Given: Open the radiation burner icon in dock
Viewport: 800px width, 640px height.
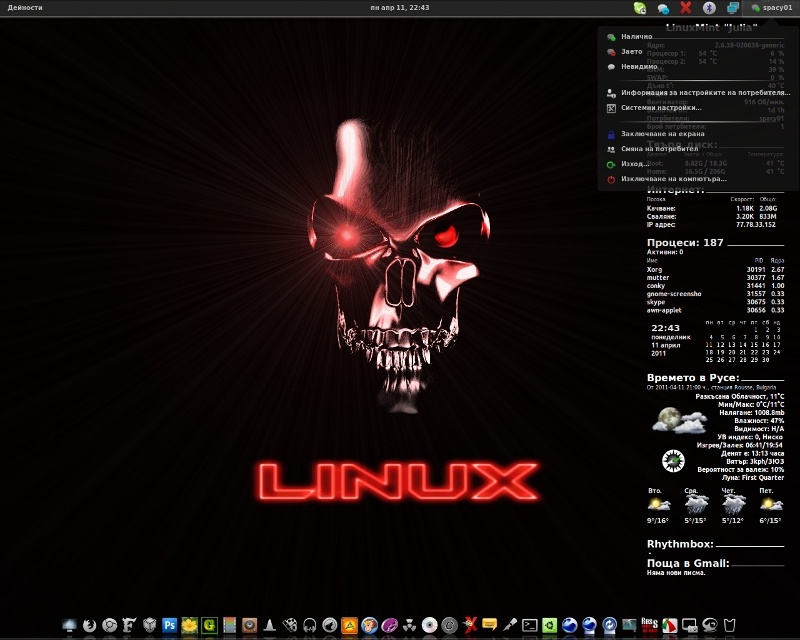Looking at the screenshot, I should [x=410, y=625].
